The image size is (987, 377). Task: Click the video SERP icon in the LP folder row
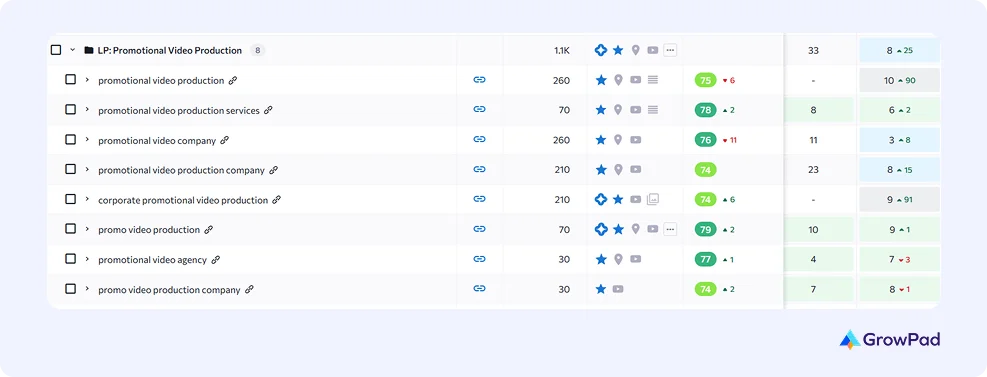pyautogui.click(x=653, y=50)
